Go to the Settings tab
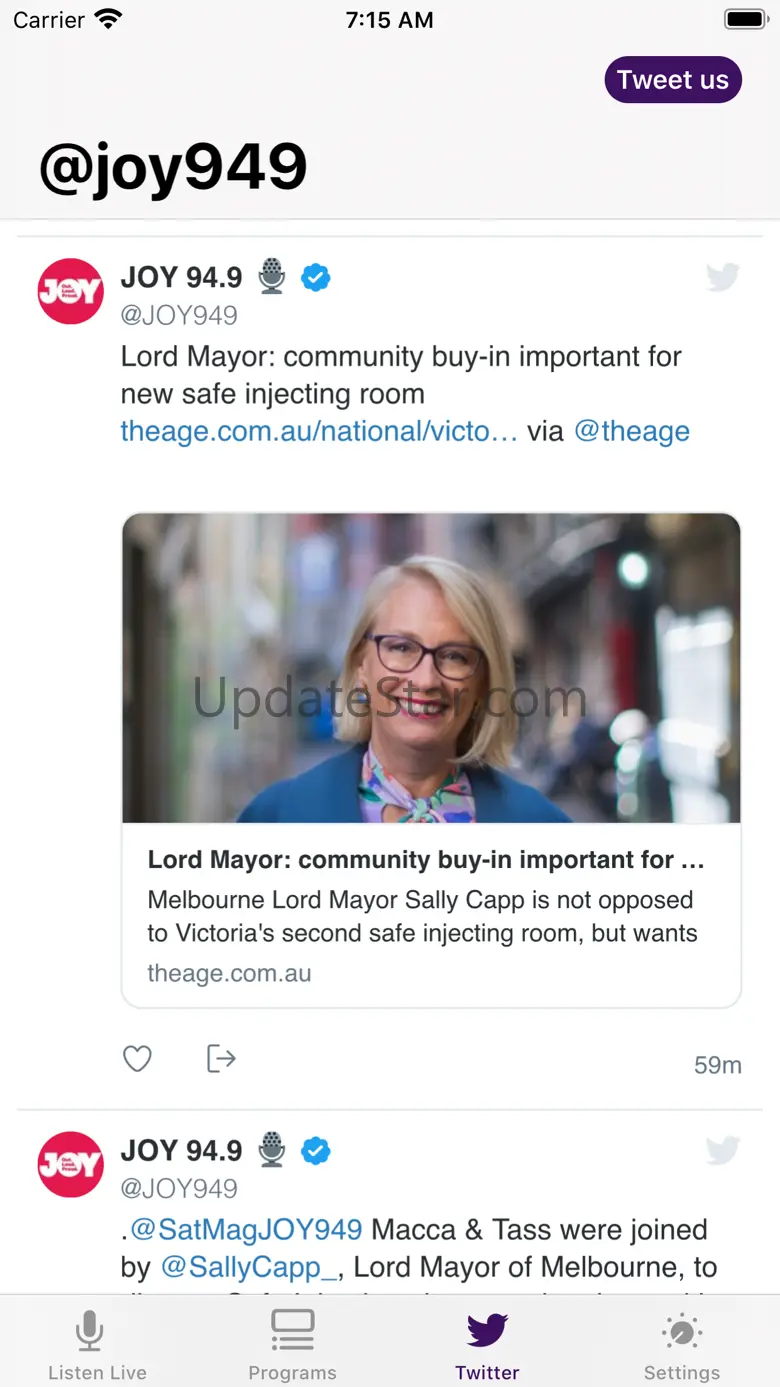Viewport: 780px width, 1387px height. (682, 1345)
